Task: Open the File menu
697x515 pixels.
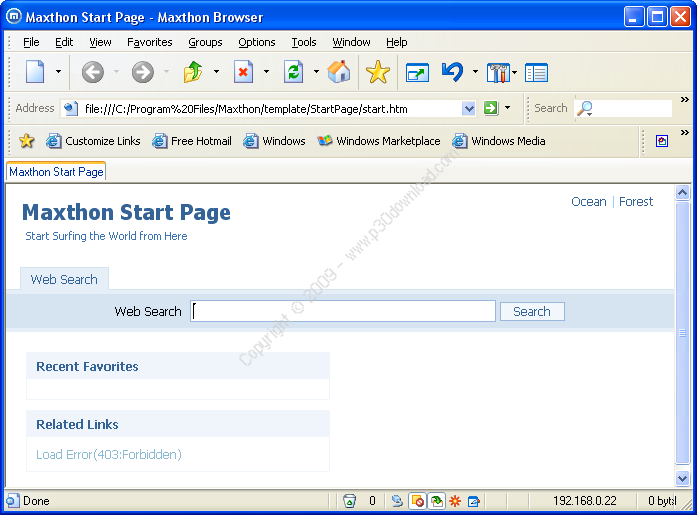Action: tap(31, 42)
